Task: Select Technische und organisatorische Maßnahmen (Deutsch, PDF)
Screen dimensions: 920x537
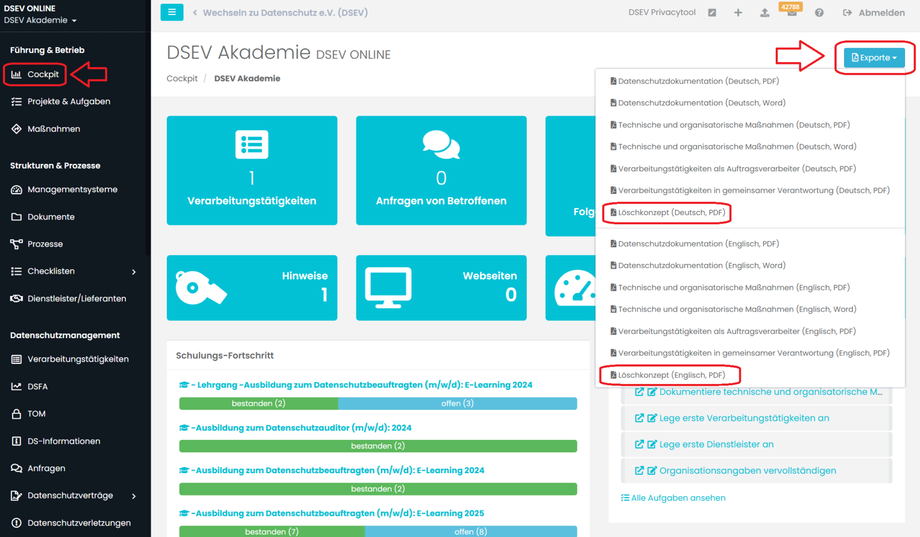Action: 730,125
